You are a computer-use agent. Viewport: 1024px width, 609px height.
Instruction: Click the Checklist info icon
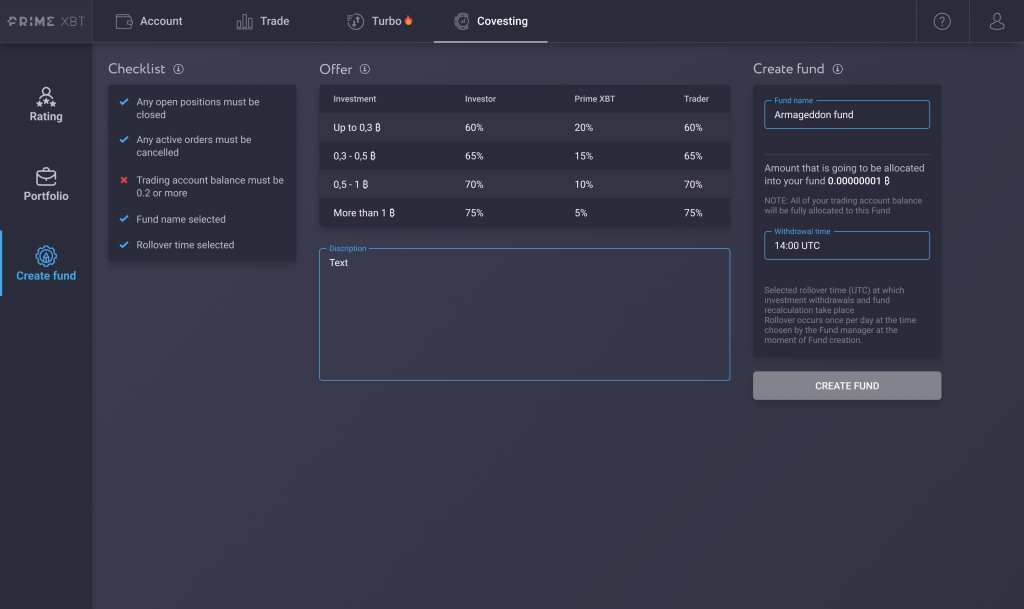(179, 69)
